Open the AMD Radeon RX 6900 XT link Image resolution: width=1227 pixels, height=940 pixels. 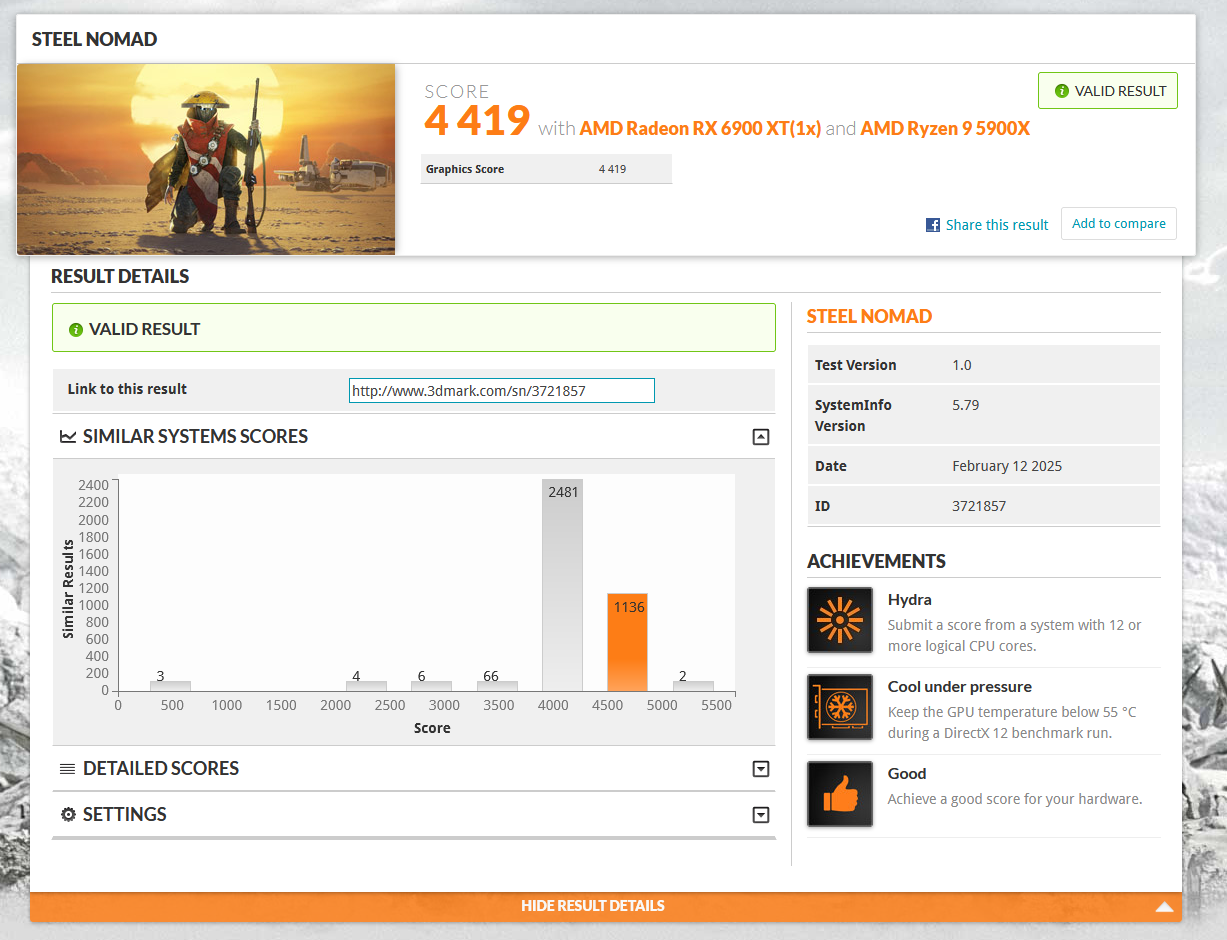tap(700, 128)
